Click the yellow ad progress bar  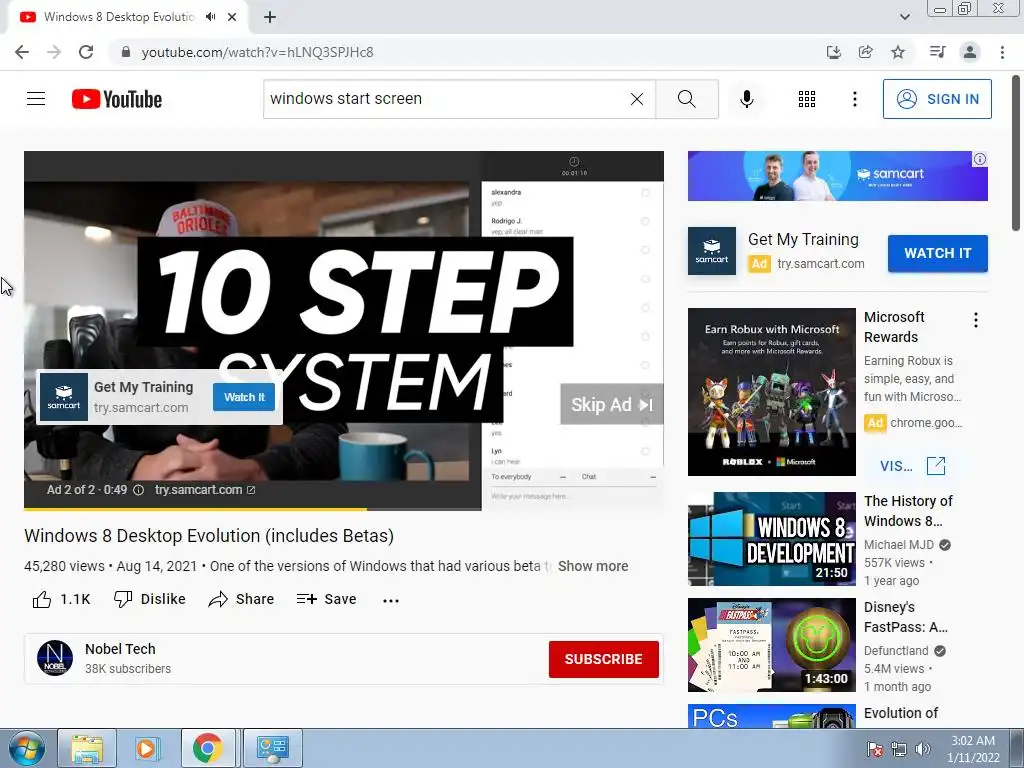pos(195,508)
